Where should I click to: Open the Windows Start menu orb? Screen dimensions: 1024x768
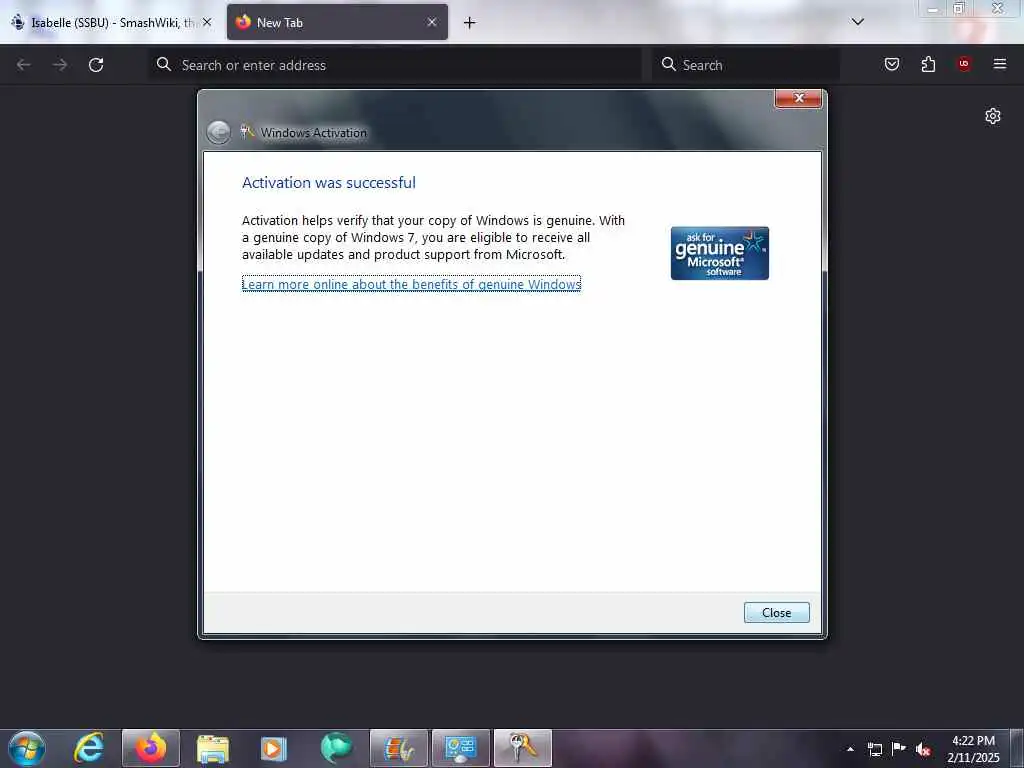tap(27, 748)
